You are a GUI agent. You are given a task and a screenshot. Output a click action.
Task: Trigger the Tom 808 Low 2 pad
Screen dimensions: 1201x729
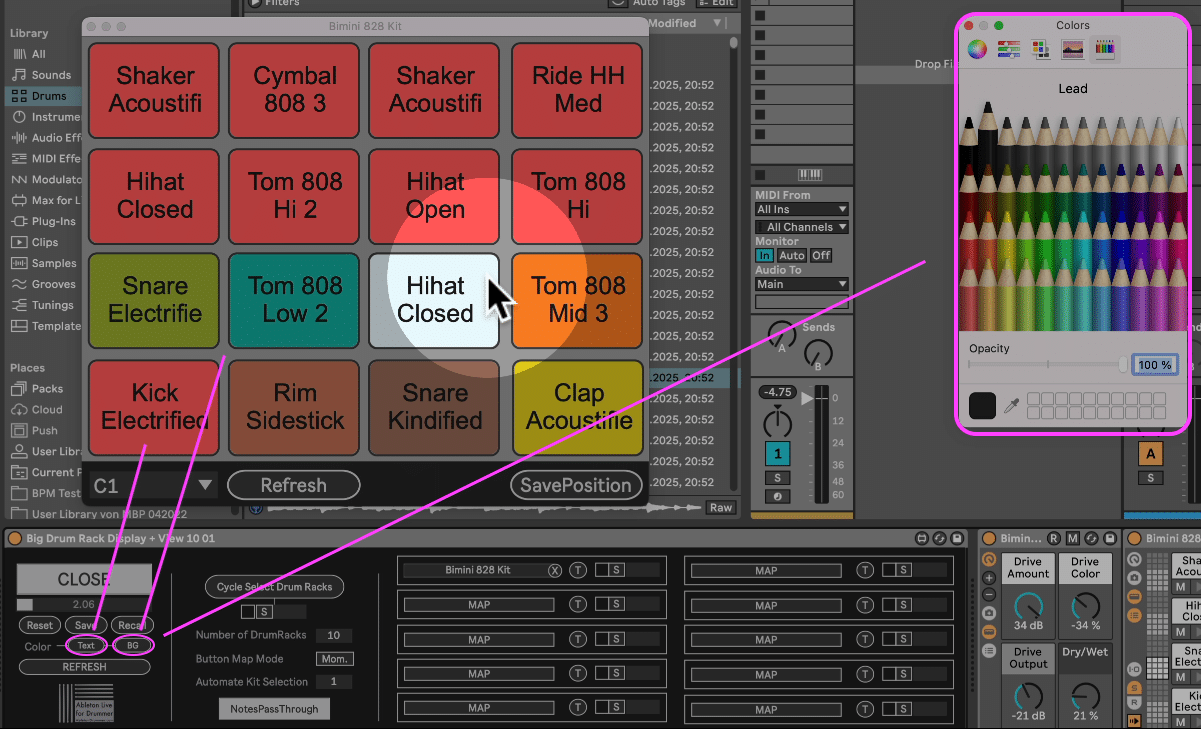[295, 300]
